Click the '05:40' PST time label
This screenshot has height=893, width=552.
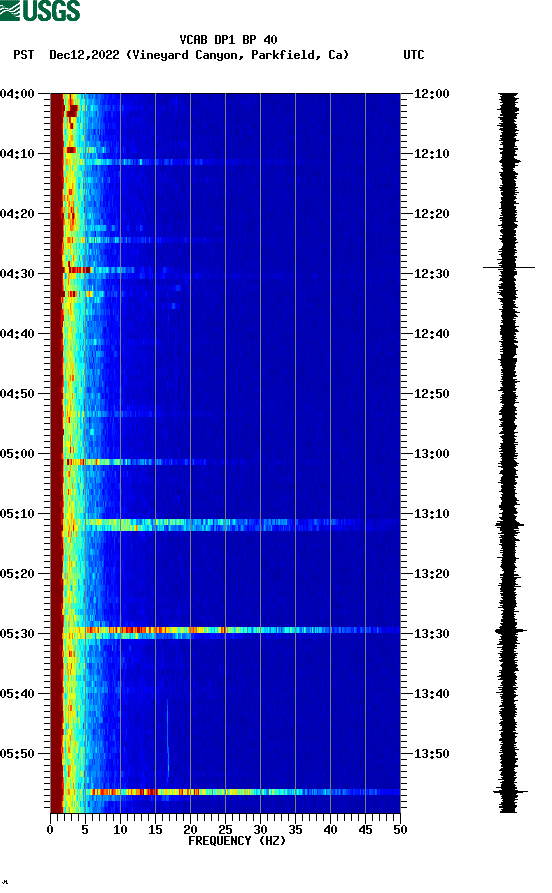tap(17, 694)
